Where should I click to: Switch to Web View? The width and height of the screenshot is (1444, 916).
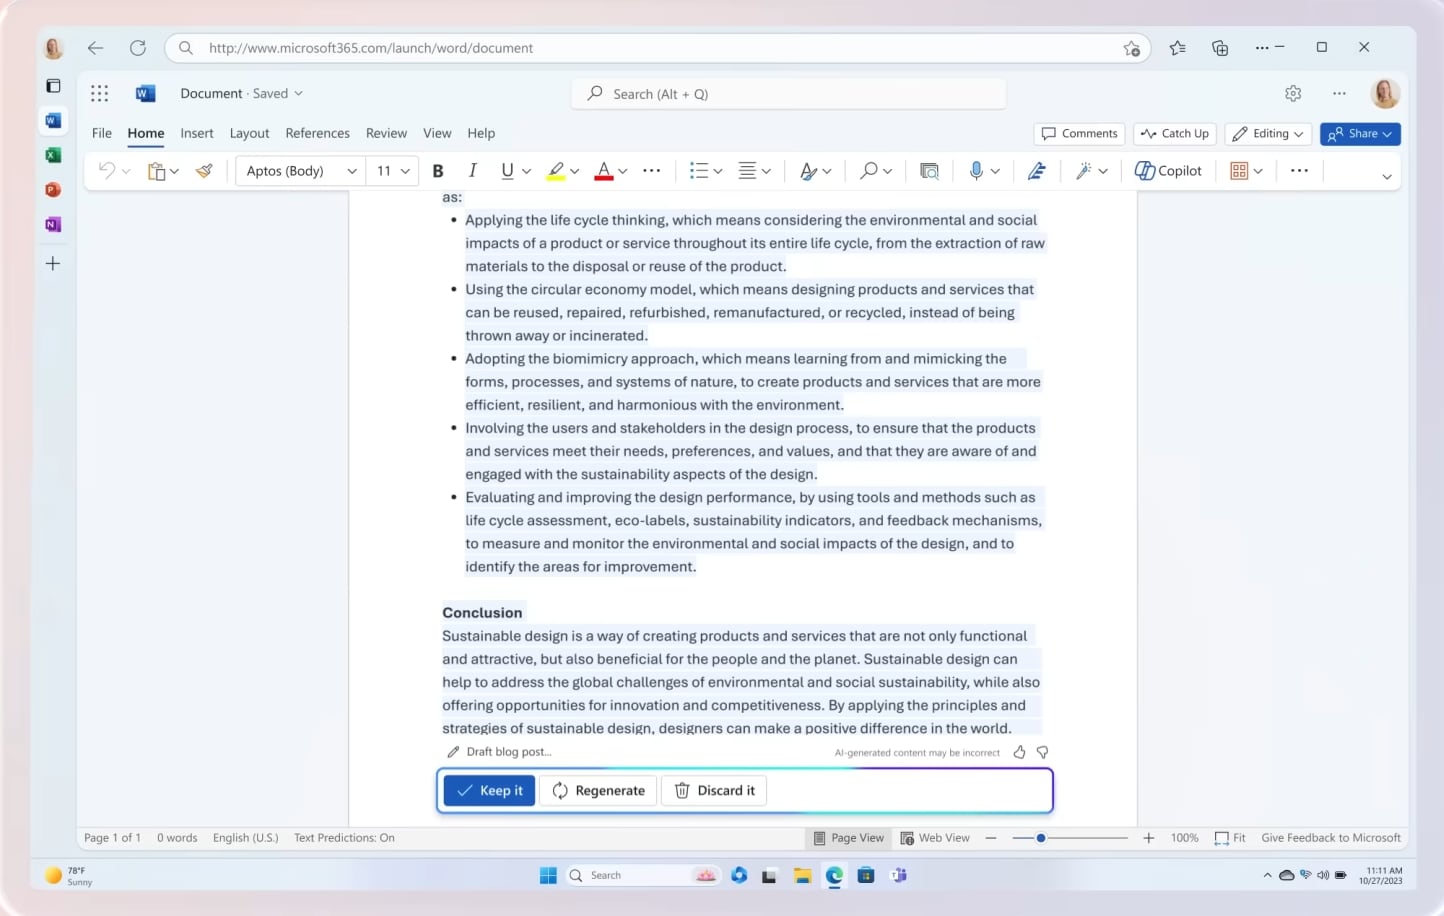pyautogui.click(x=935, y=838)
